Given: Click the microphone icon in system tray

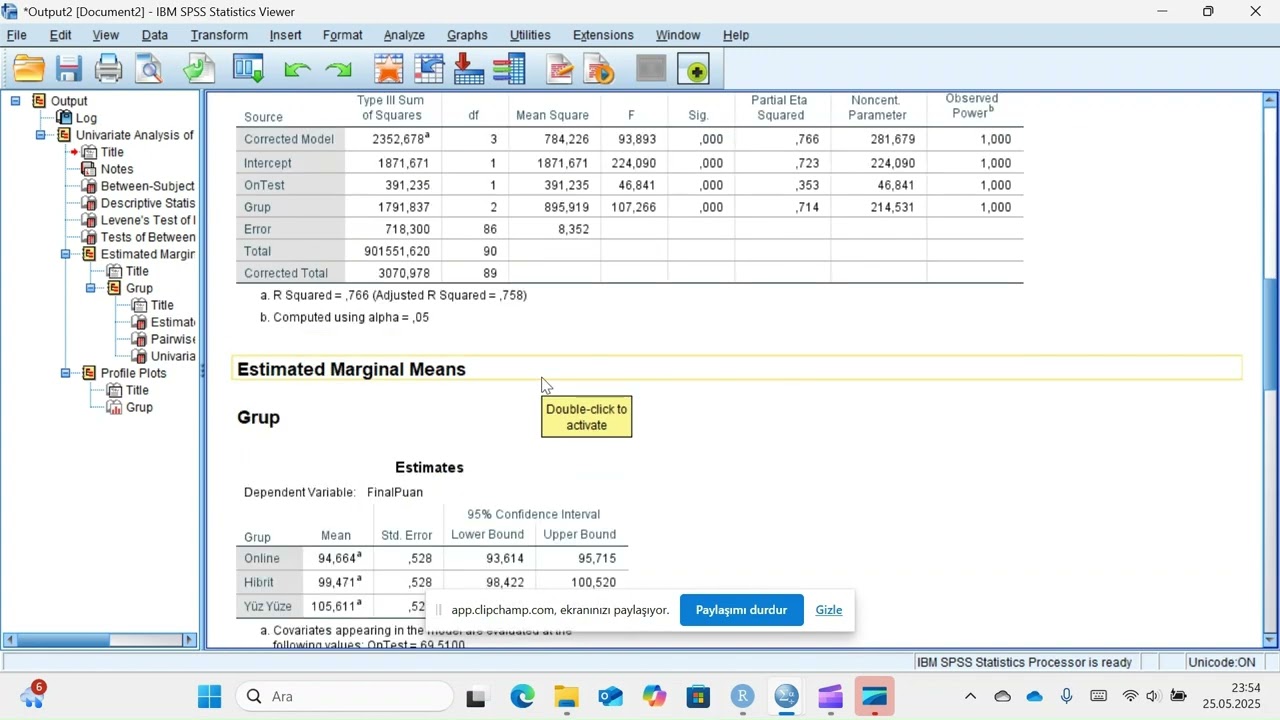Looking at the screenshot, I should click(x=1067, y=697).
